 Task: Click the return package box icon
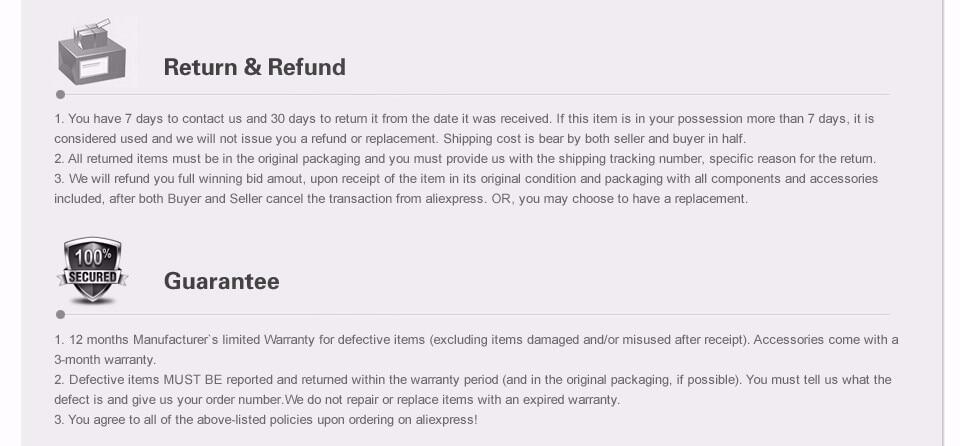pyautogui.click(x=92, y=53)
